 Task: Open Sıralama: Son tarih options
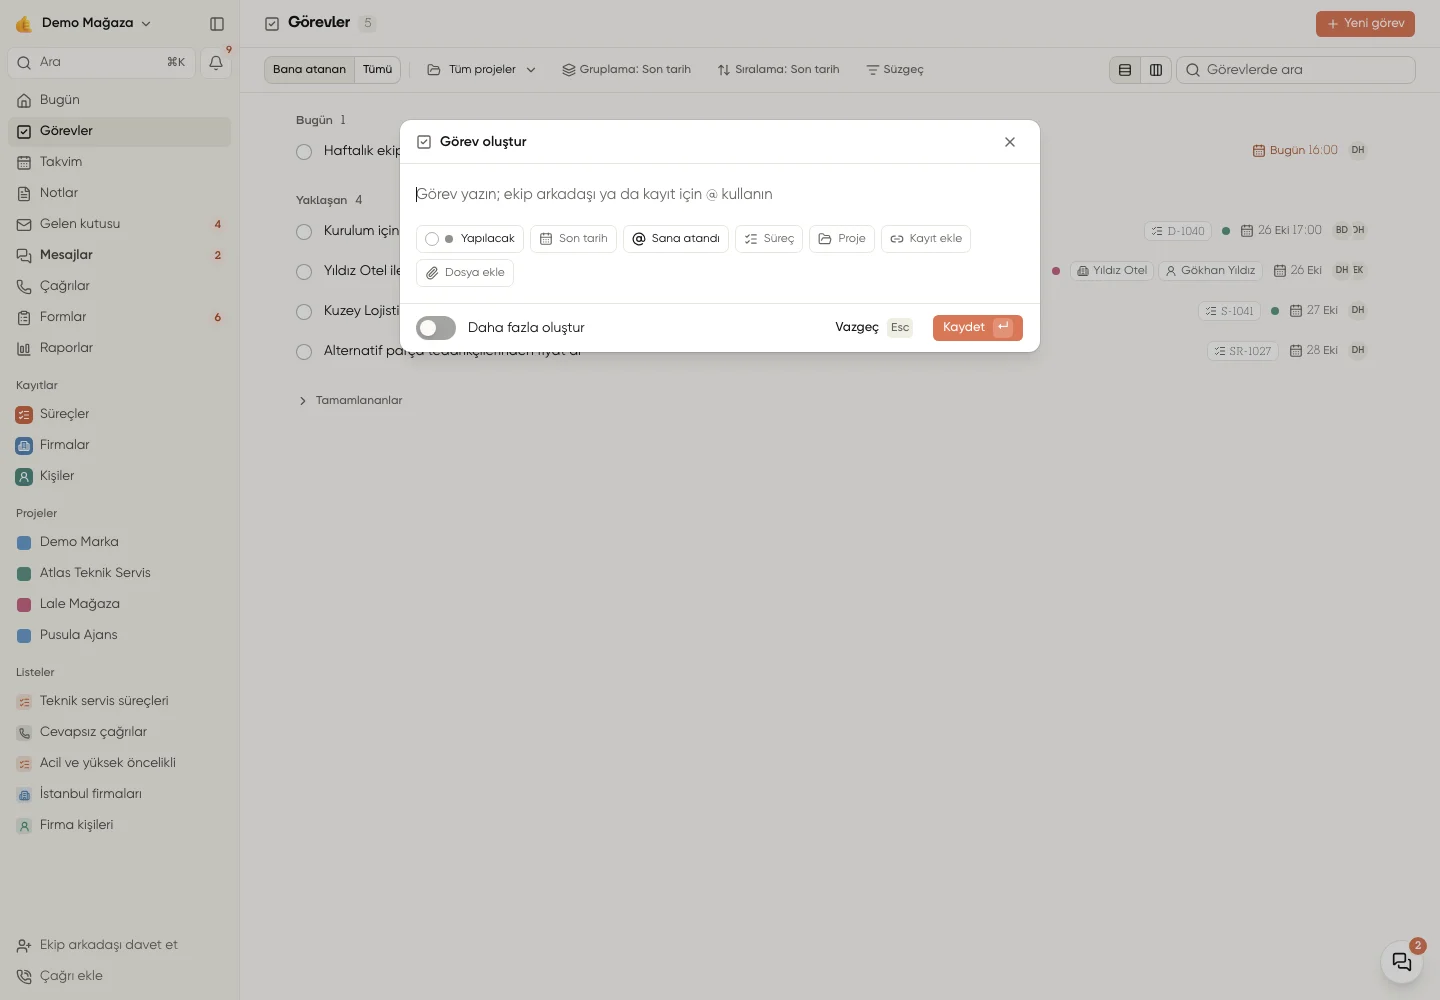pos(778,70)
